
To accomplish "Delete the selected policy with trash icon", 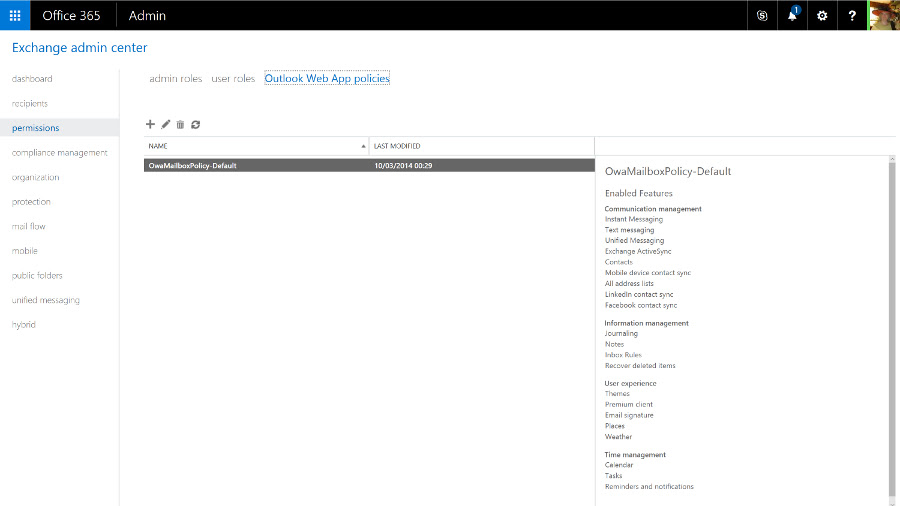I will tap(180, 124).
